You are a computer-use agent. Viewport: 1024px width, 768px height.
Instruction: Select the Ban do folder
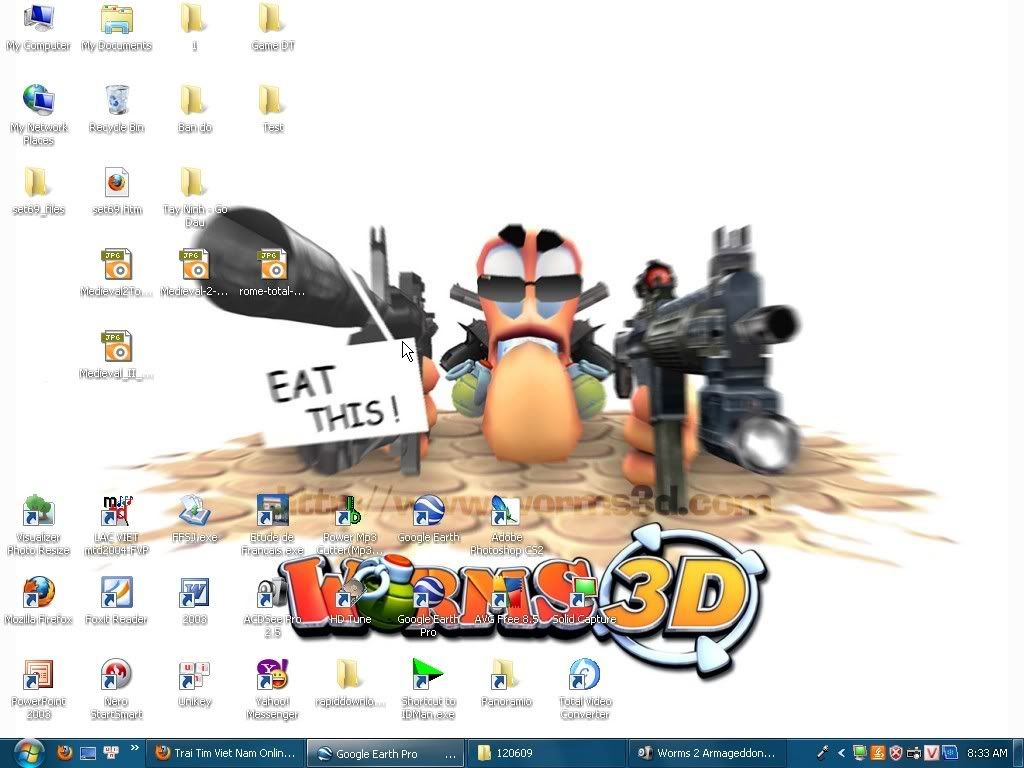(x=194, y=109)
